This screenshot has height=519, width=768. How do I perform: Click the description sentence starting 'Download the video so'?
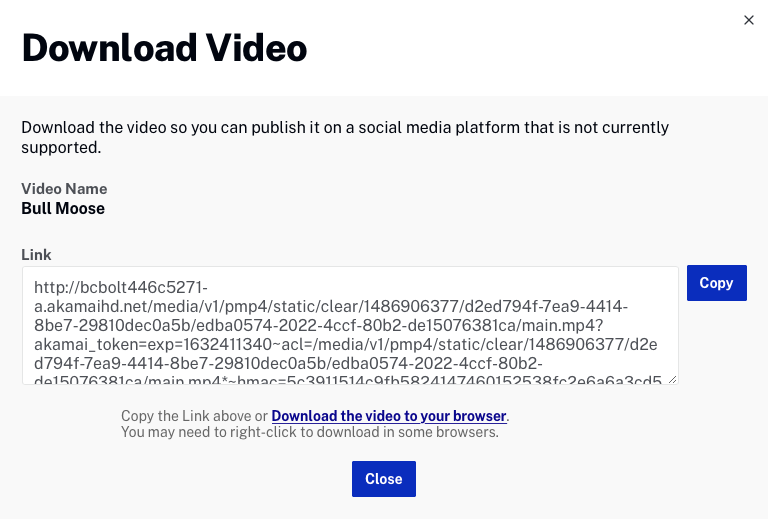345,128
